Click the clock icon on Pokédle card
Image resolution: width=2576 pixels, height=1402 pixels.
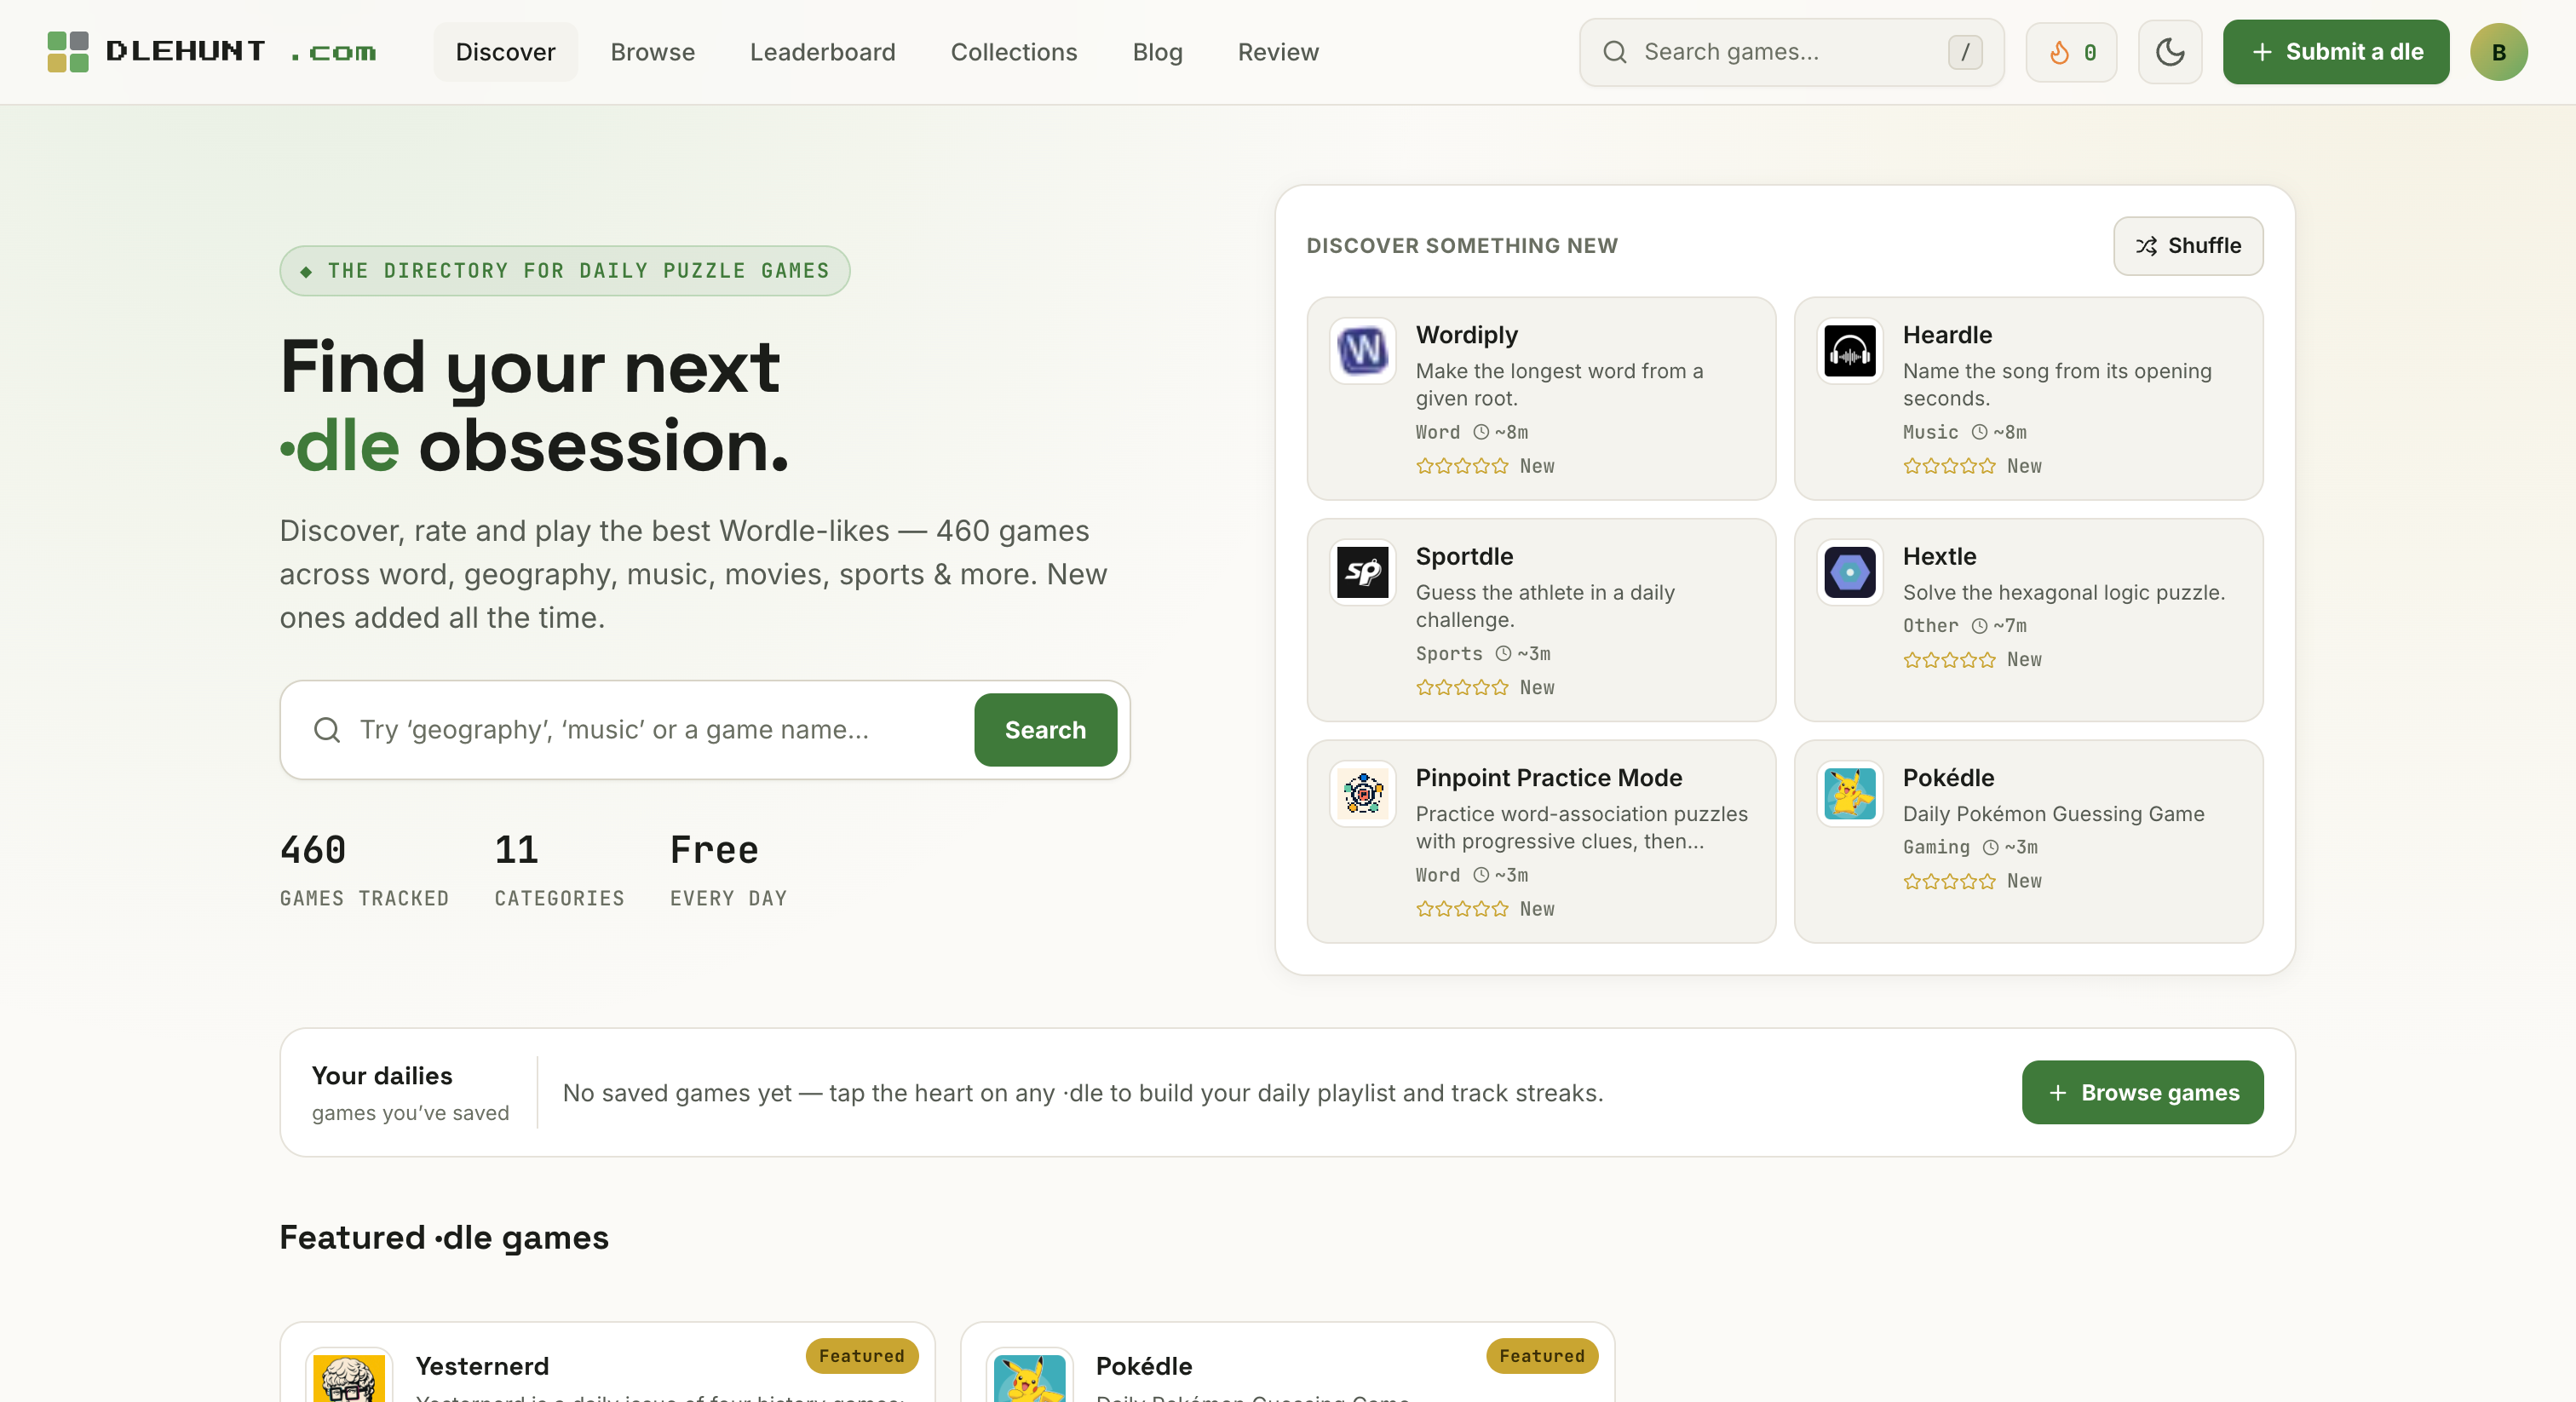1991,848
